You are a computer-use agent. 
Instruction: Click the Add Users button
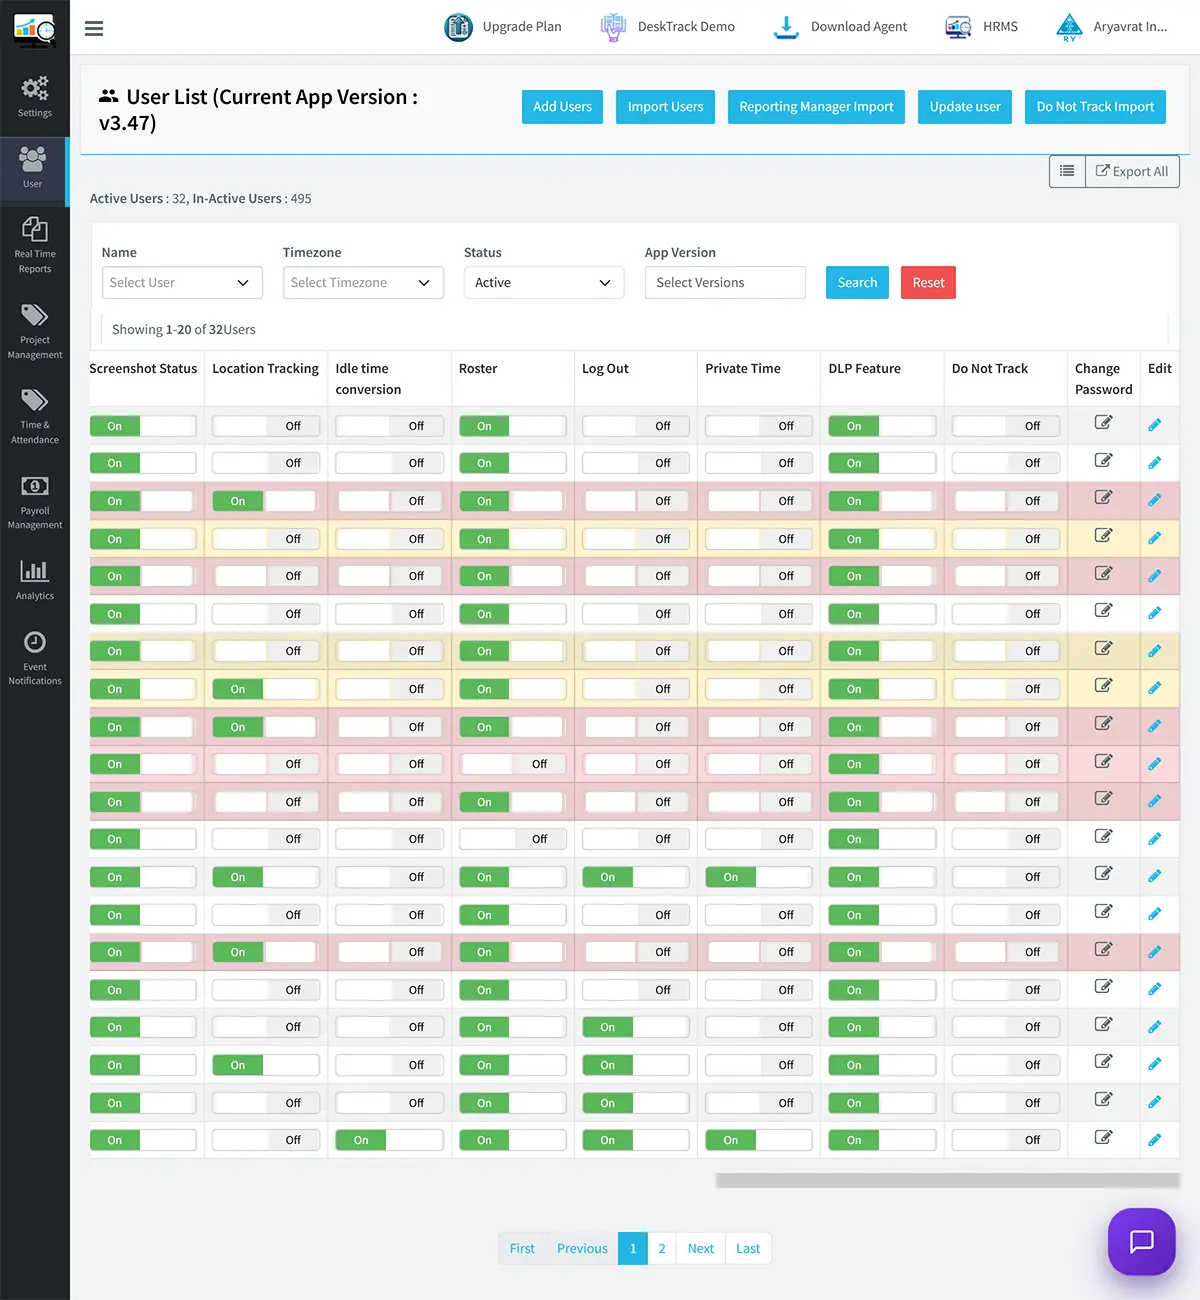point(562,107)
